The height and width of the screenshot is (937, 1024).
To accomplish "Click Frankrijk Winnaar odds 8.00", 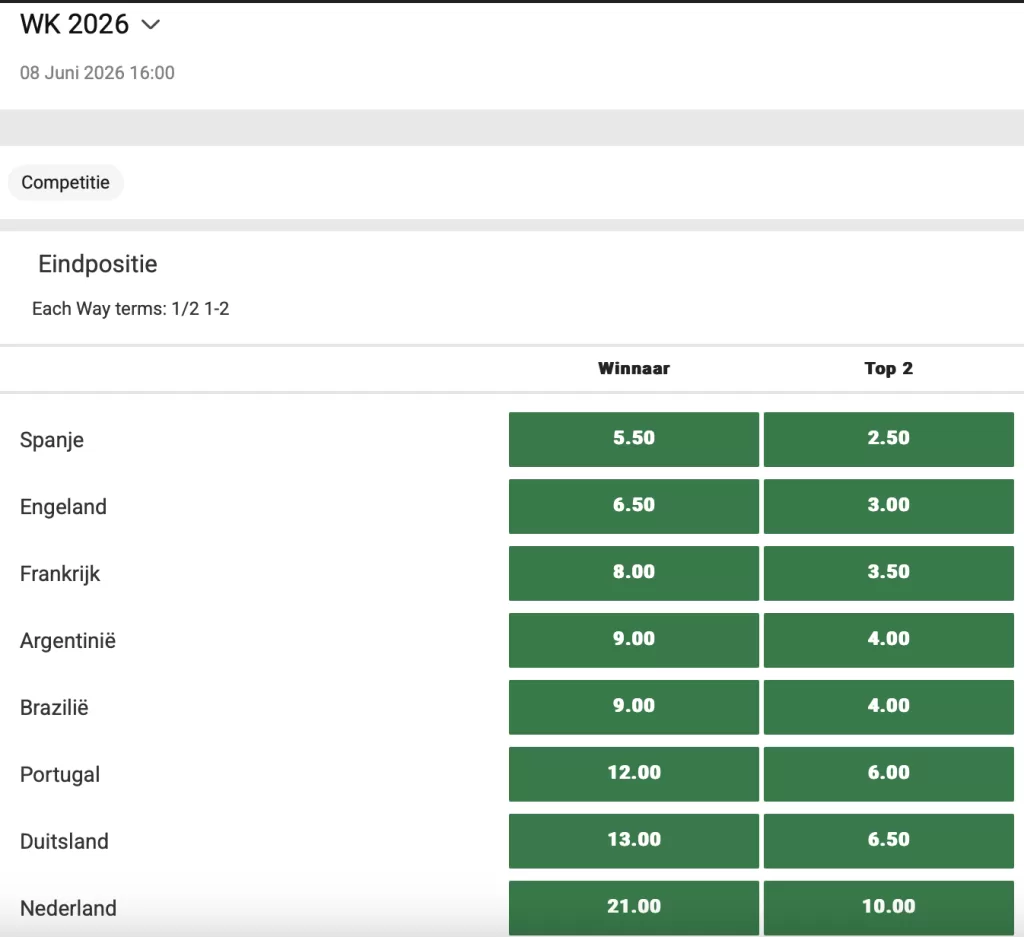I will pyautogui.click(x=633, y=573).
